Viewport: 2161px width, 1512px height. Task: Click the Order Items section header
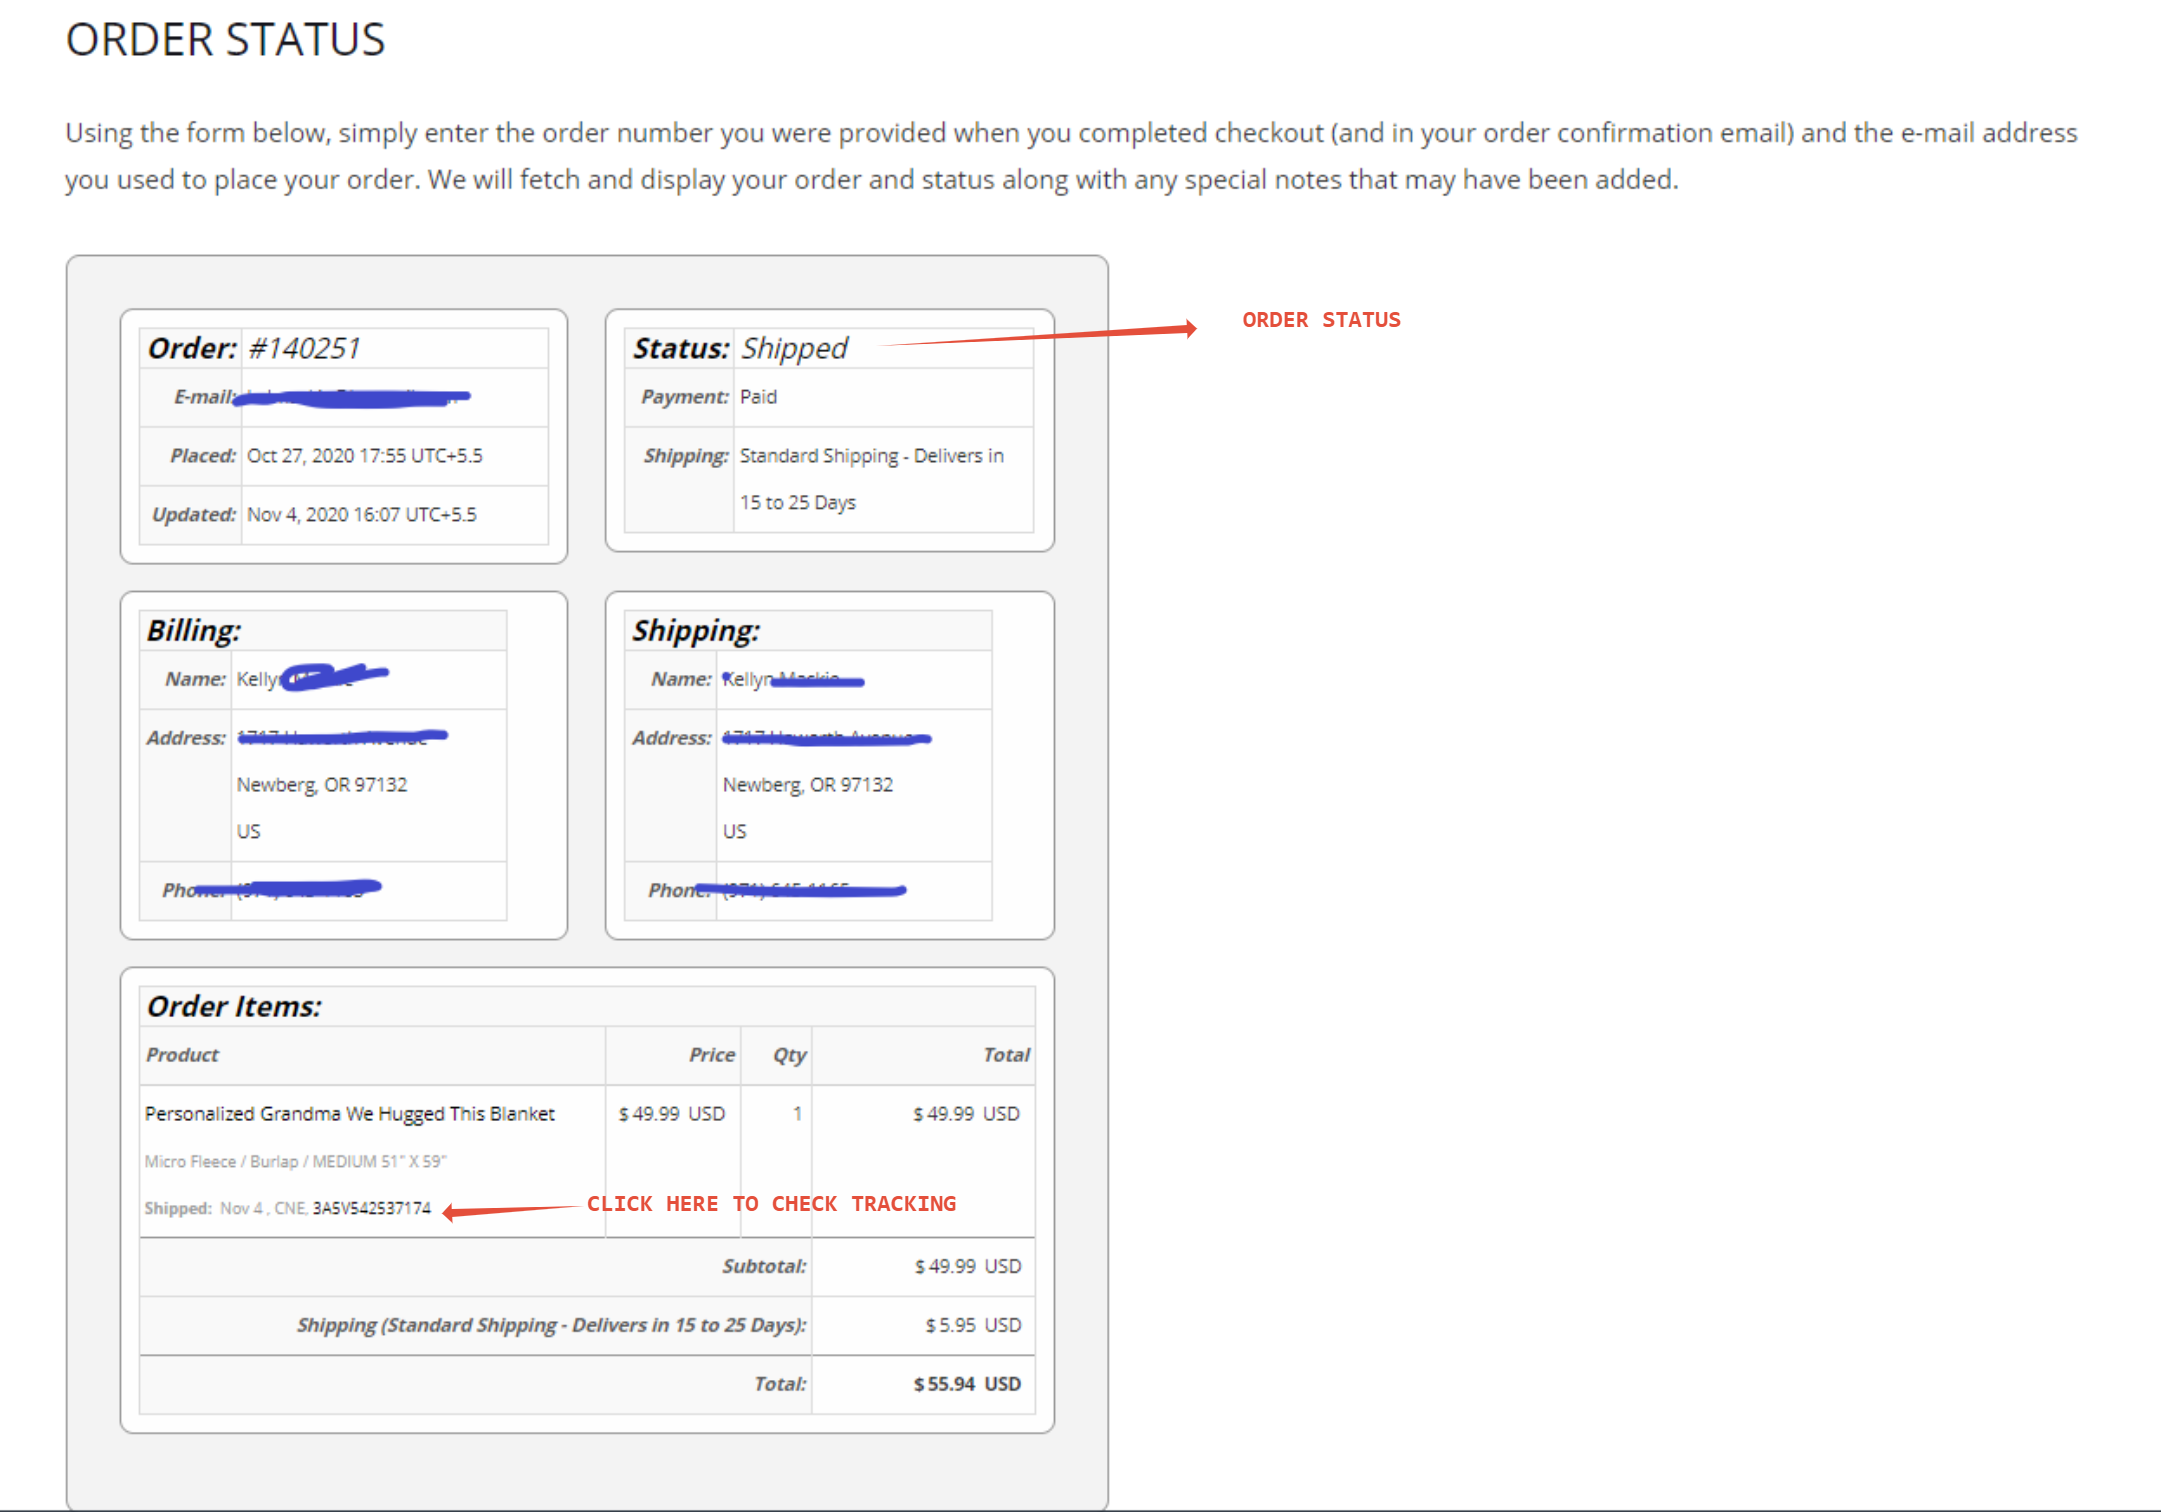pyautogui.click(x=234, y=1006)
